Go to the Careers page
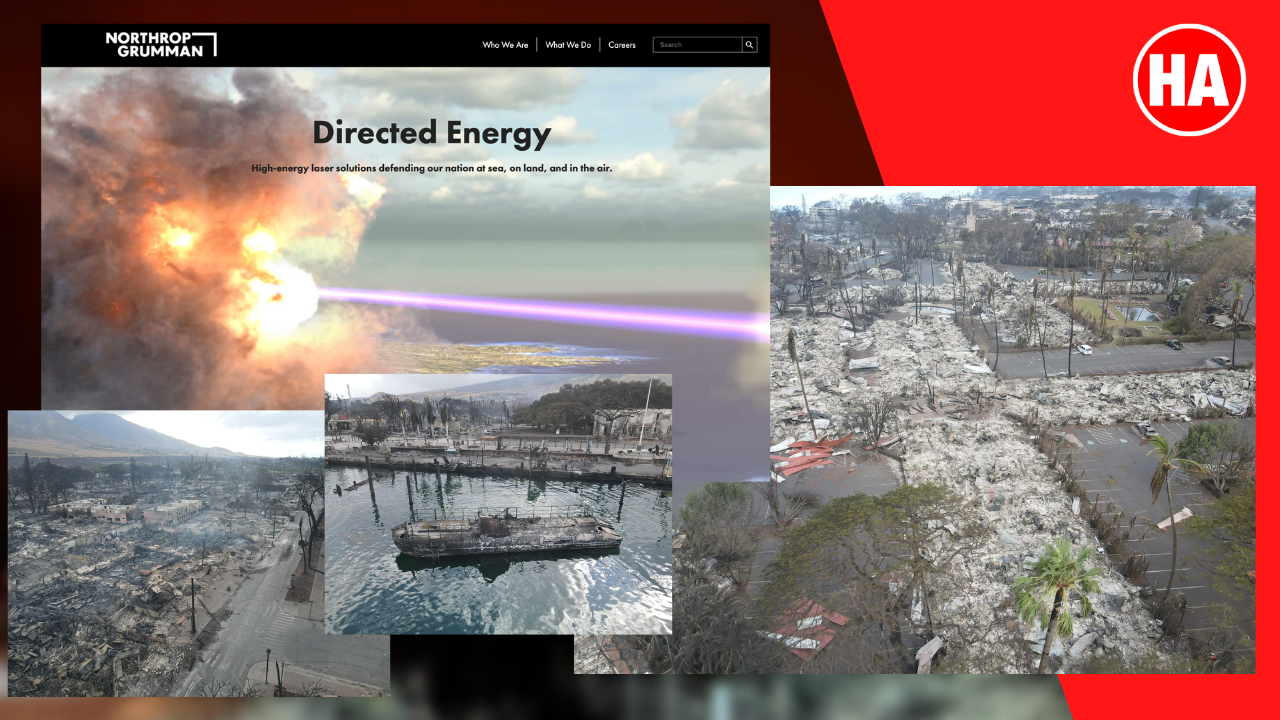This screenshot has height=720, width=1280. point(622,45)
